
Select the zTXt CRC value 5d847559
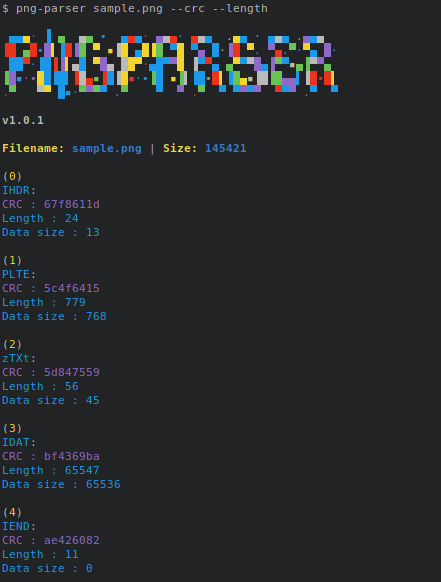pos(72,372)
